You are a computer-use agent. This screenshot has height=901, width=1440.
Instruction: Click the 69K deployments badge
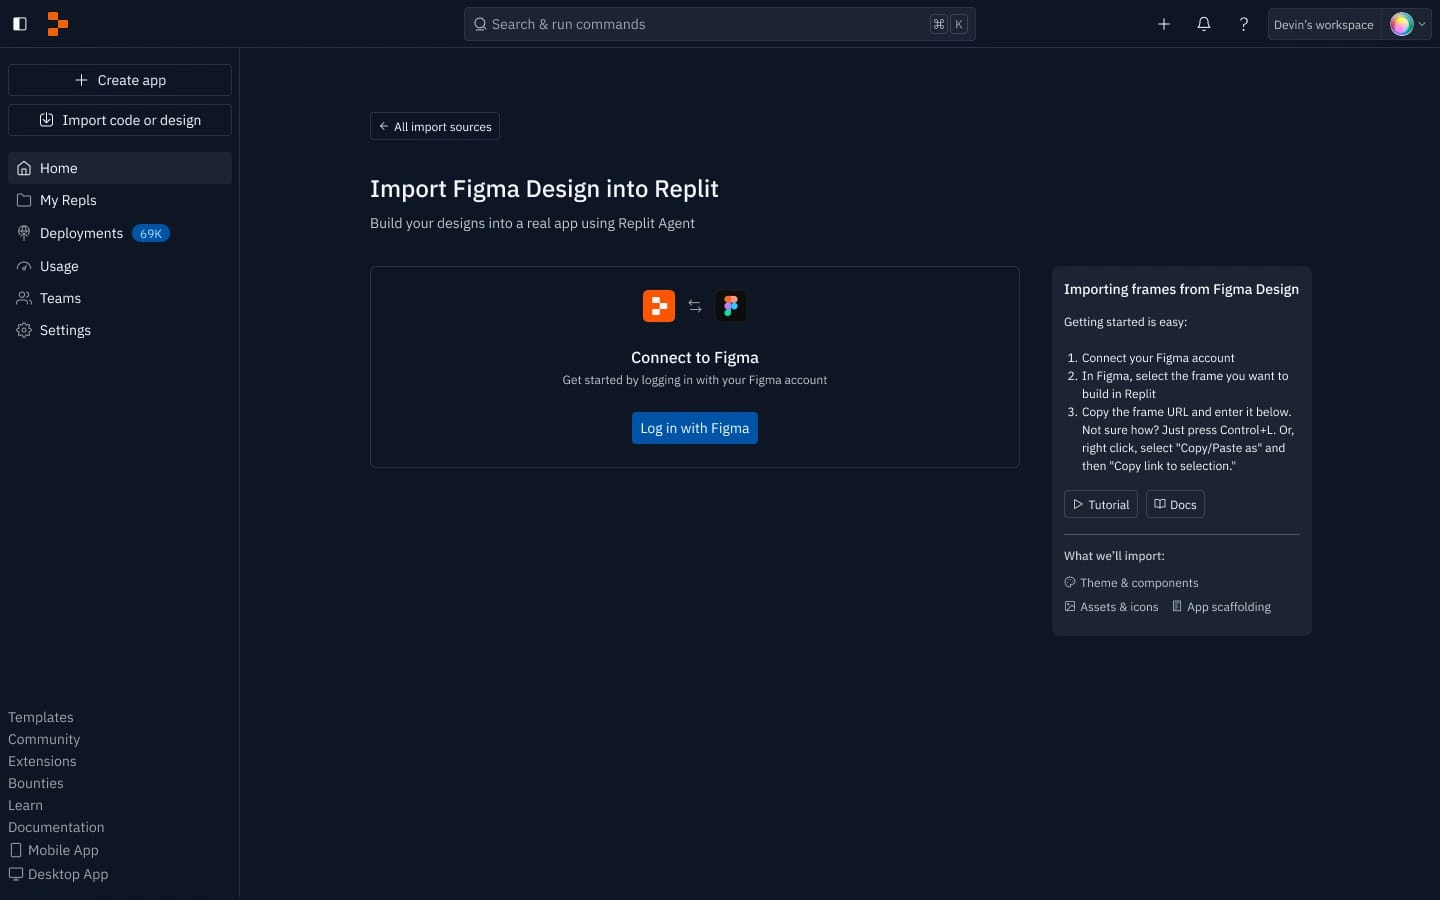[151, 233]
